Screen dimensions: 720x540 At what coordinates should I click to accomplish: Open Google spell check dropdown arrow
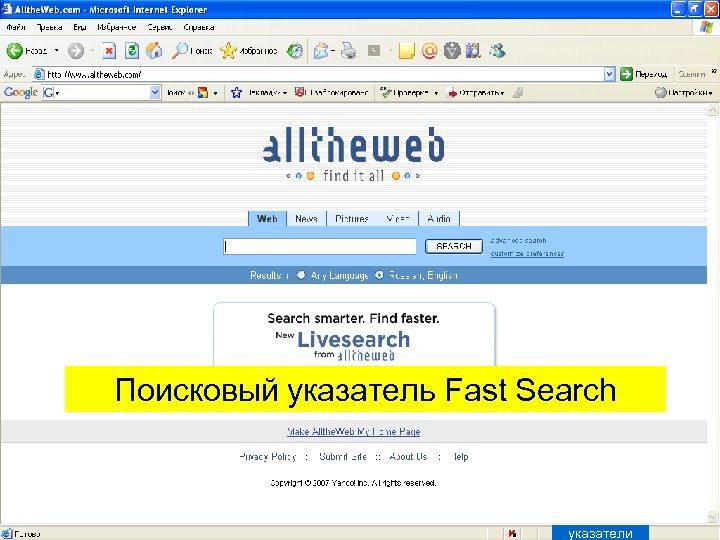coord(436,93)
